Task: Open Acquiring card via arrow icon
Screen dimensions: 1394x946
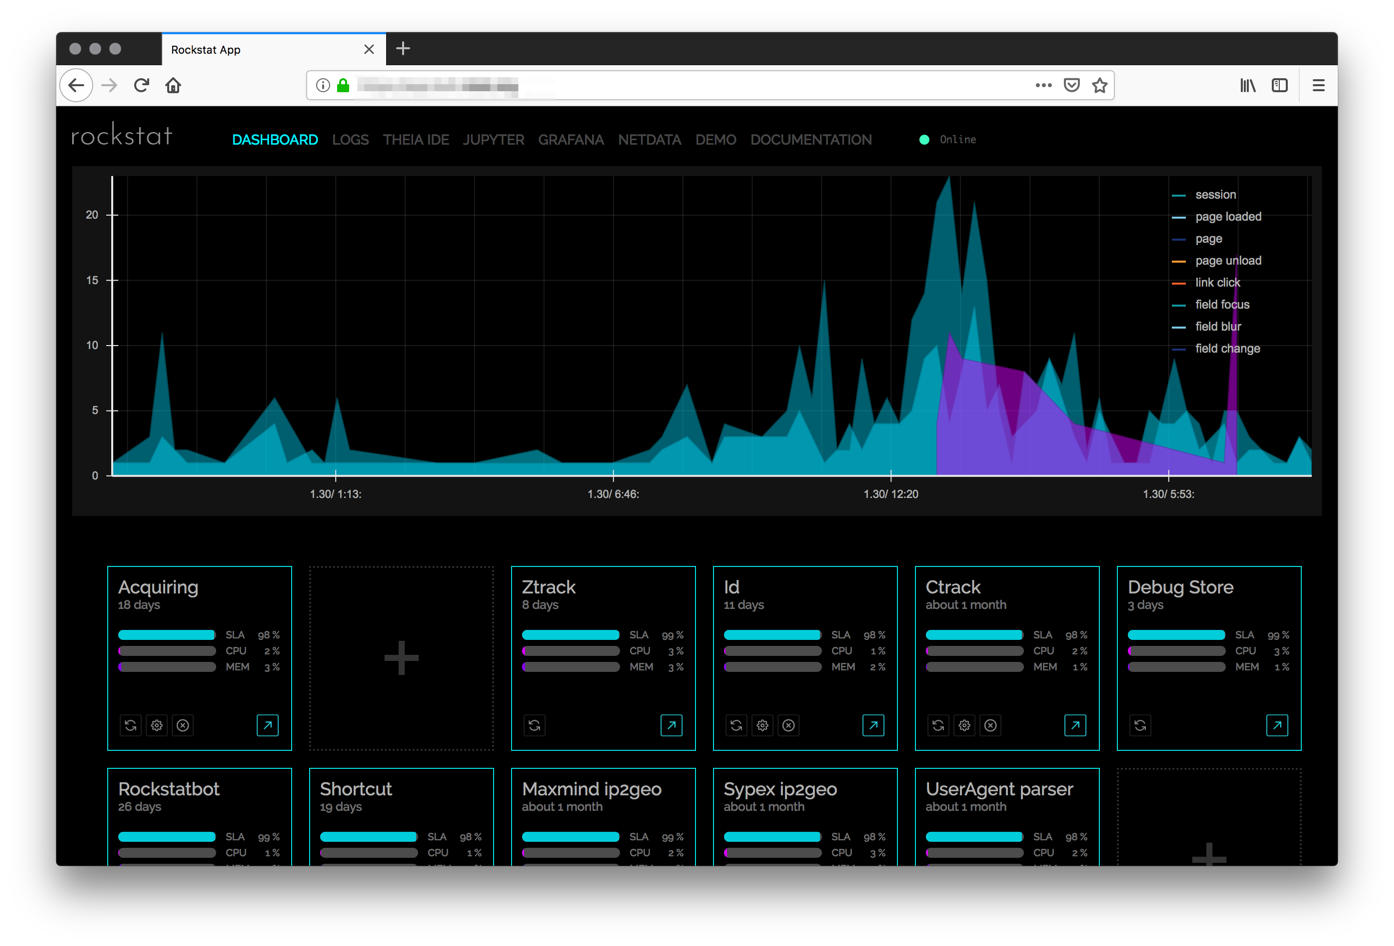Action: point(268,725)
